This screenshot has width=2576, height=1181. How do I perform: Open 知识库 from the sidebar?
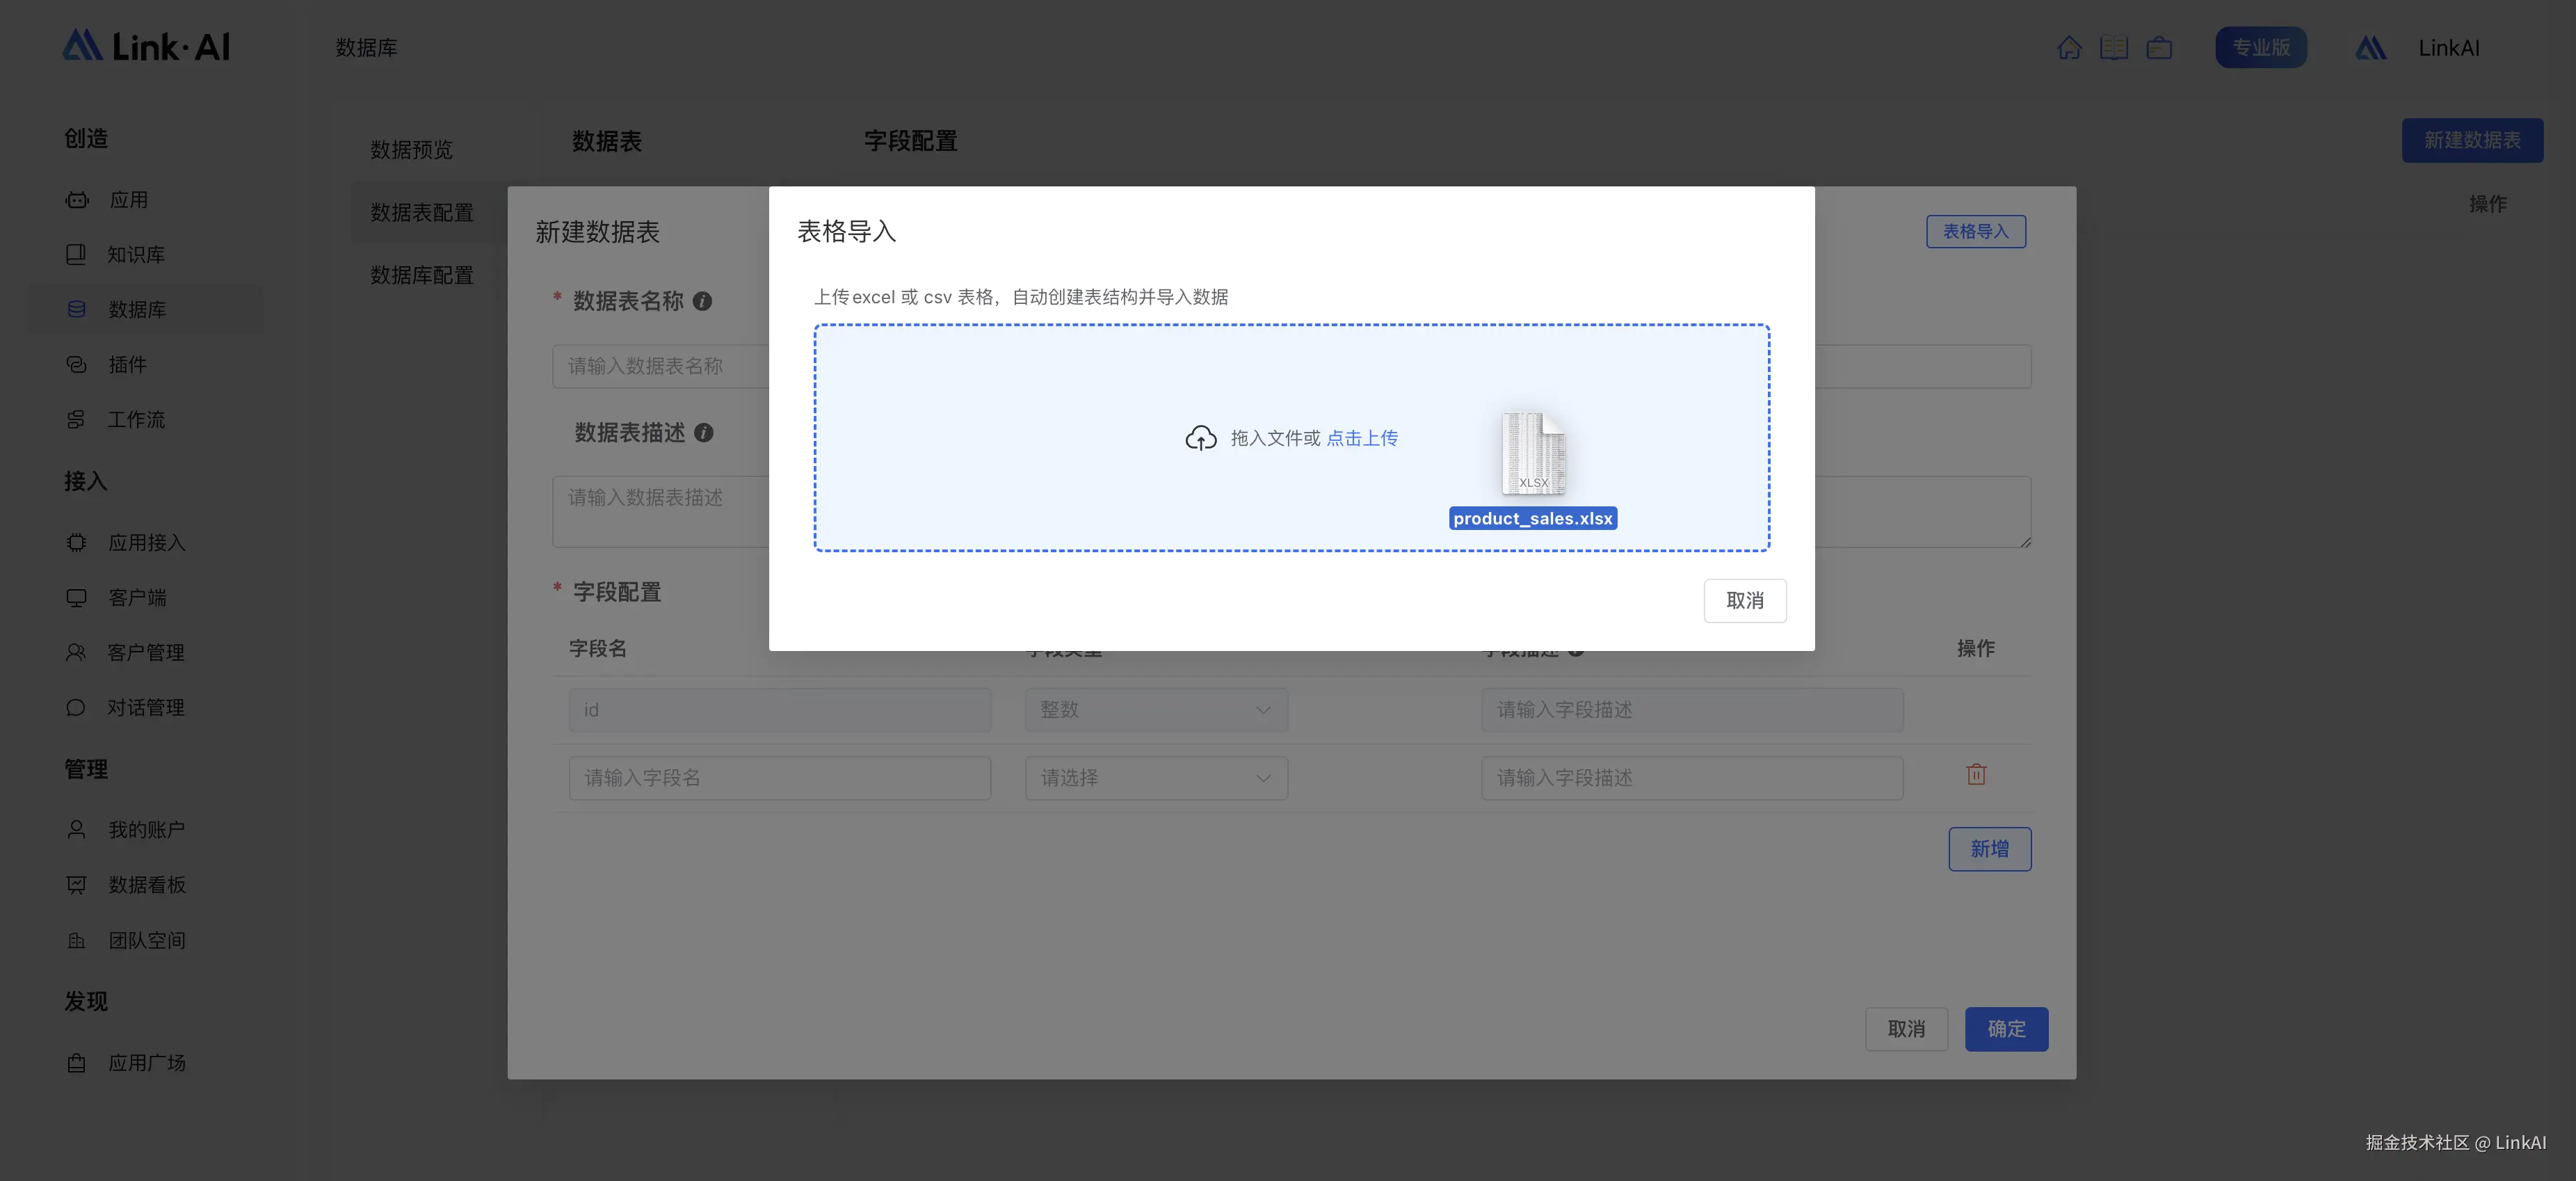[137, 254]
